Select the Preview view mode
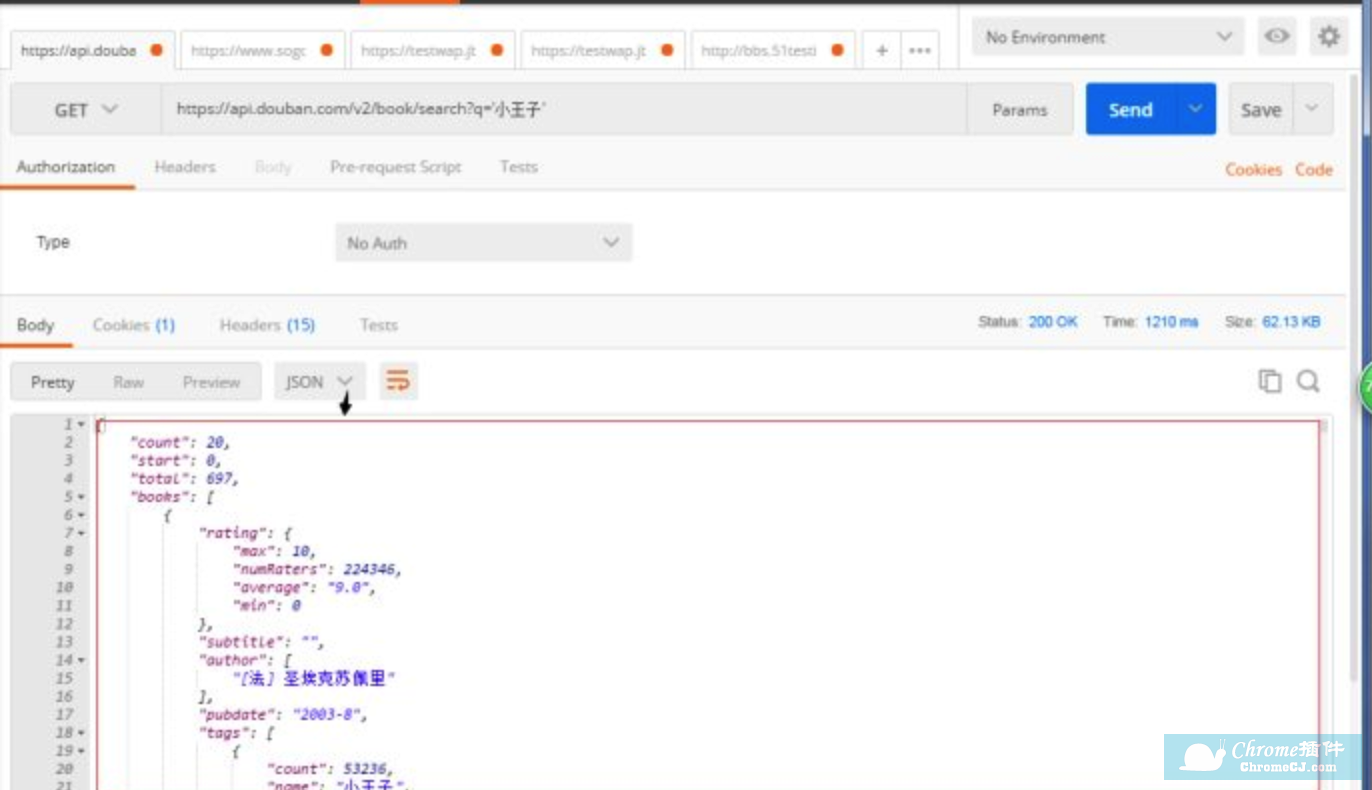1372x790 pixels. (211, 382)
